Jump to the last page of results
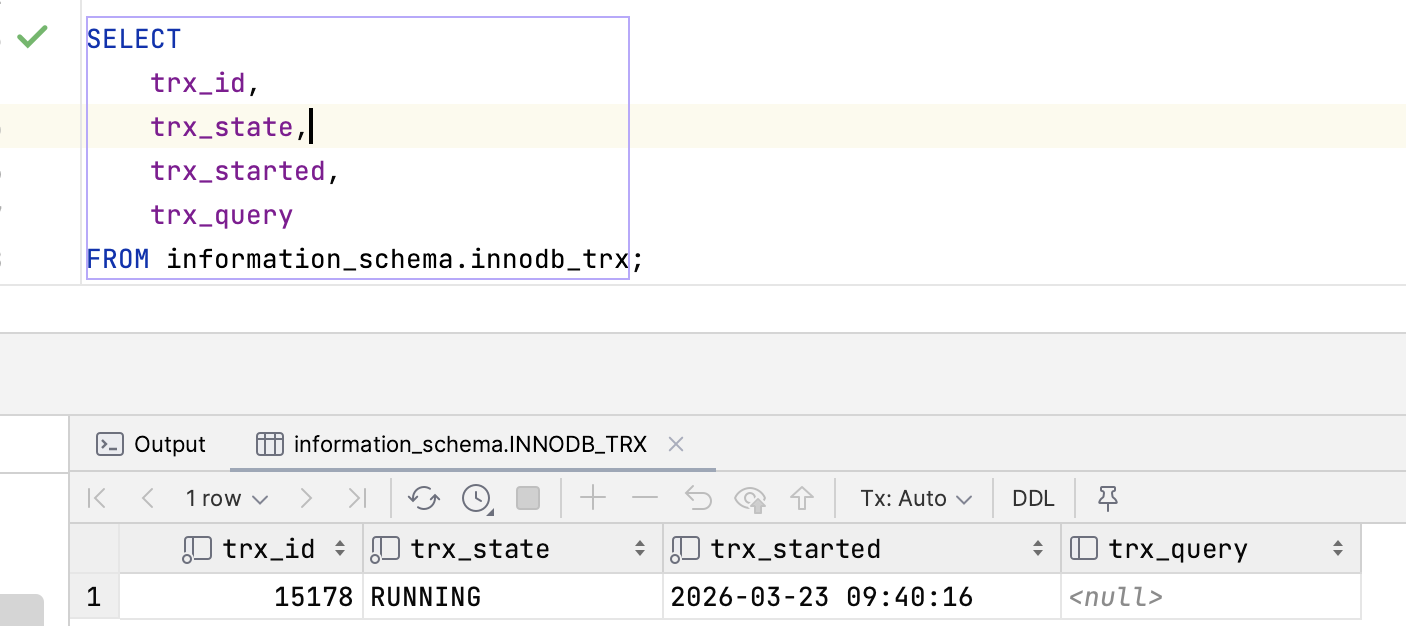Image resolution: width=1406 pixels, height=626 pixels. pyautogui.click(x=357, y=498)
